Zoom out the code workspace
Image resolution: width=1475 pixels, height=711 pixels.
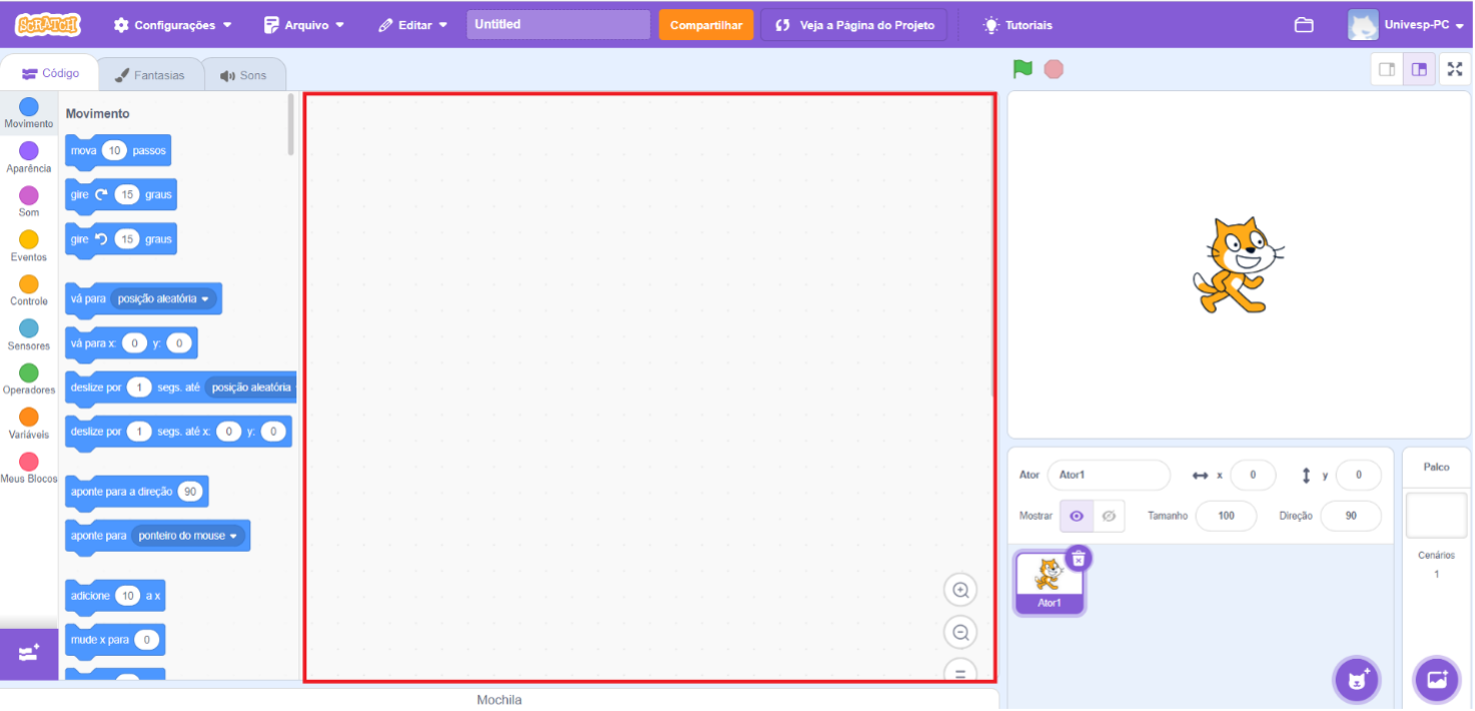[961, 633]
